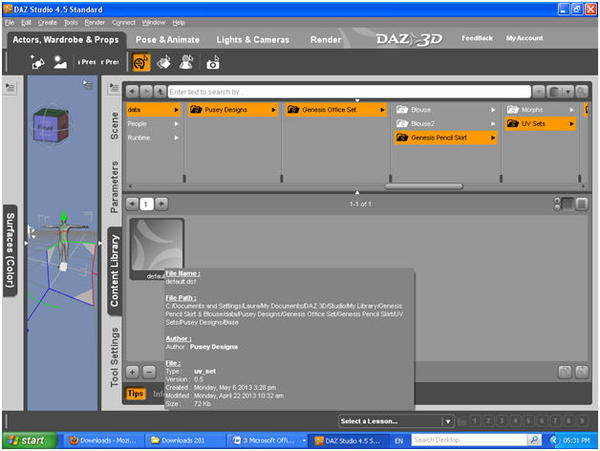Select the Genesis Office Set folder
Viewport: 600px width, 451px height.
pyautogui.click(x=336, y=110)
